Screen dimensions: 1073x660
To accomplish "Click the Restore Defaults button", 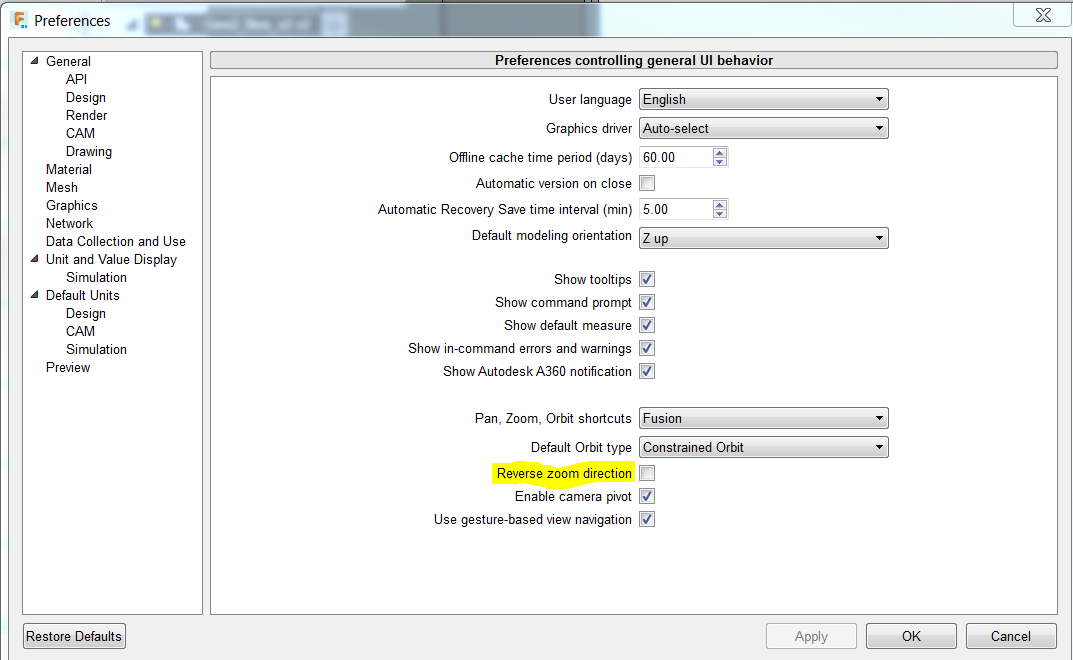I will 73,636.
